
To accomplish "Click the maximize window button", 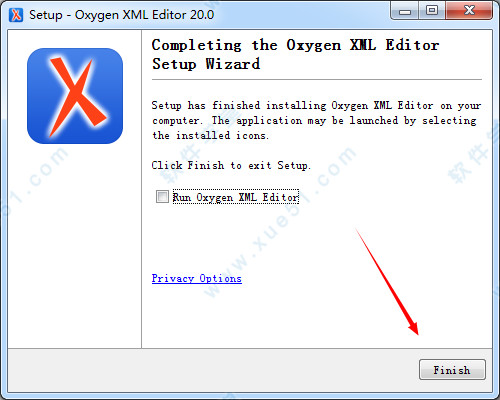I will pyautogui.click(x=432, y=11).
